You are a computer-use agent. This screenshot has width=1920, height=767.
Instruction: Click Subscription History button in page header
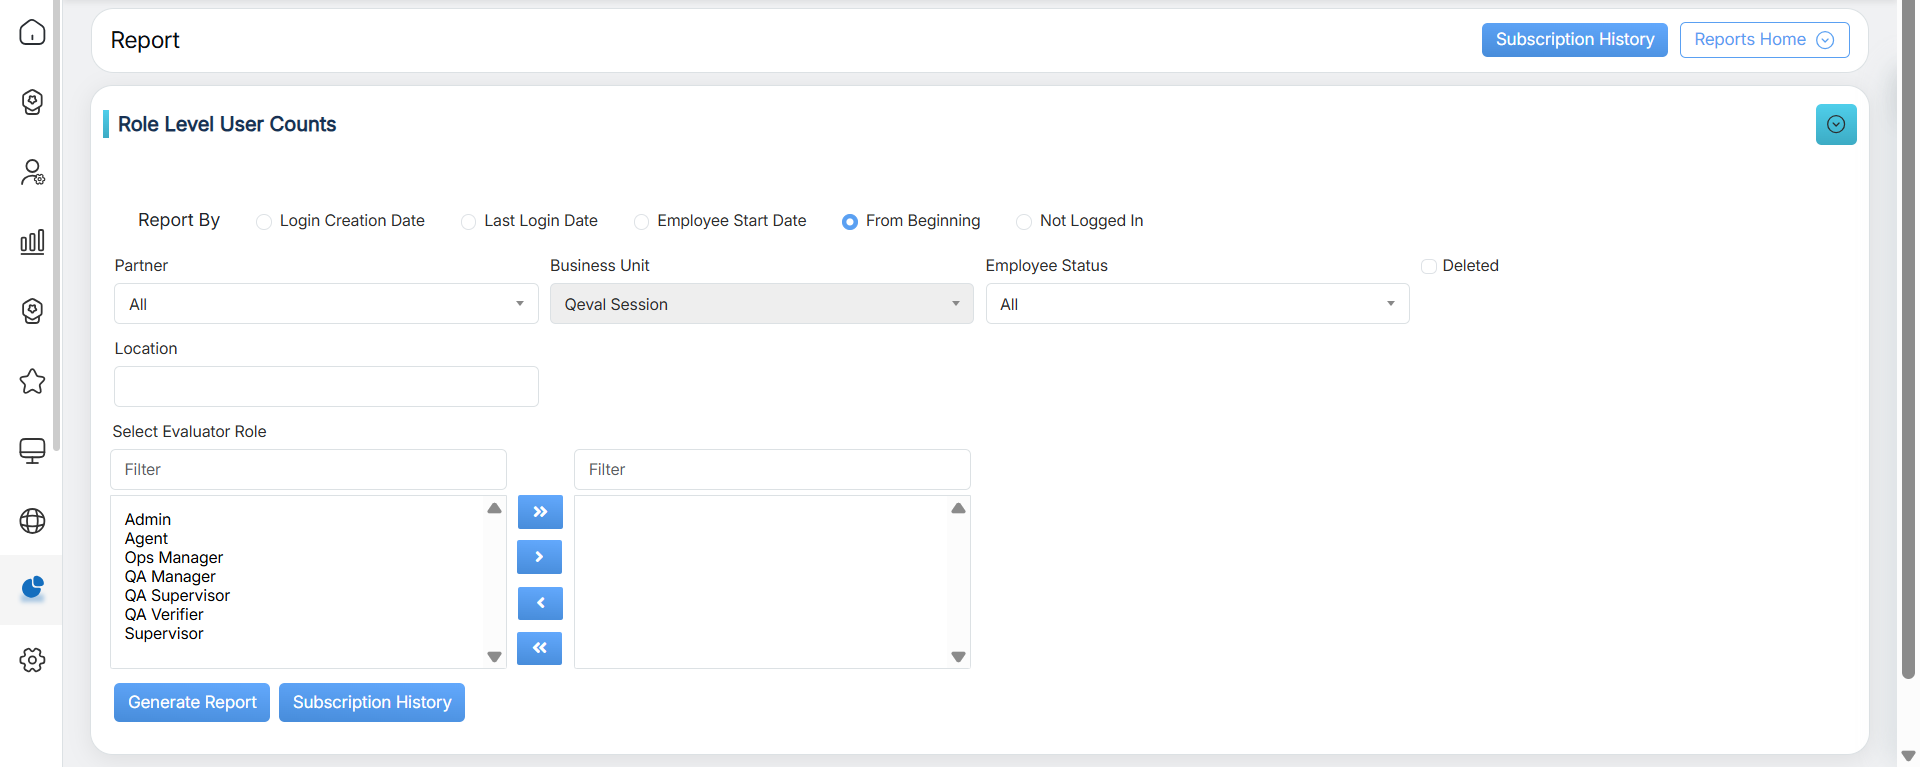(x=1574, y=40)
